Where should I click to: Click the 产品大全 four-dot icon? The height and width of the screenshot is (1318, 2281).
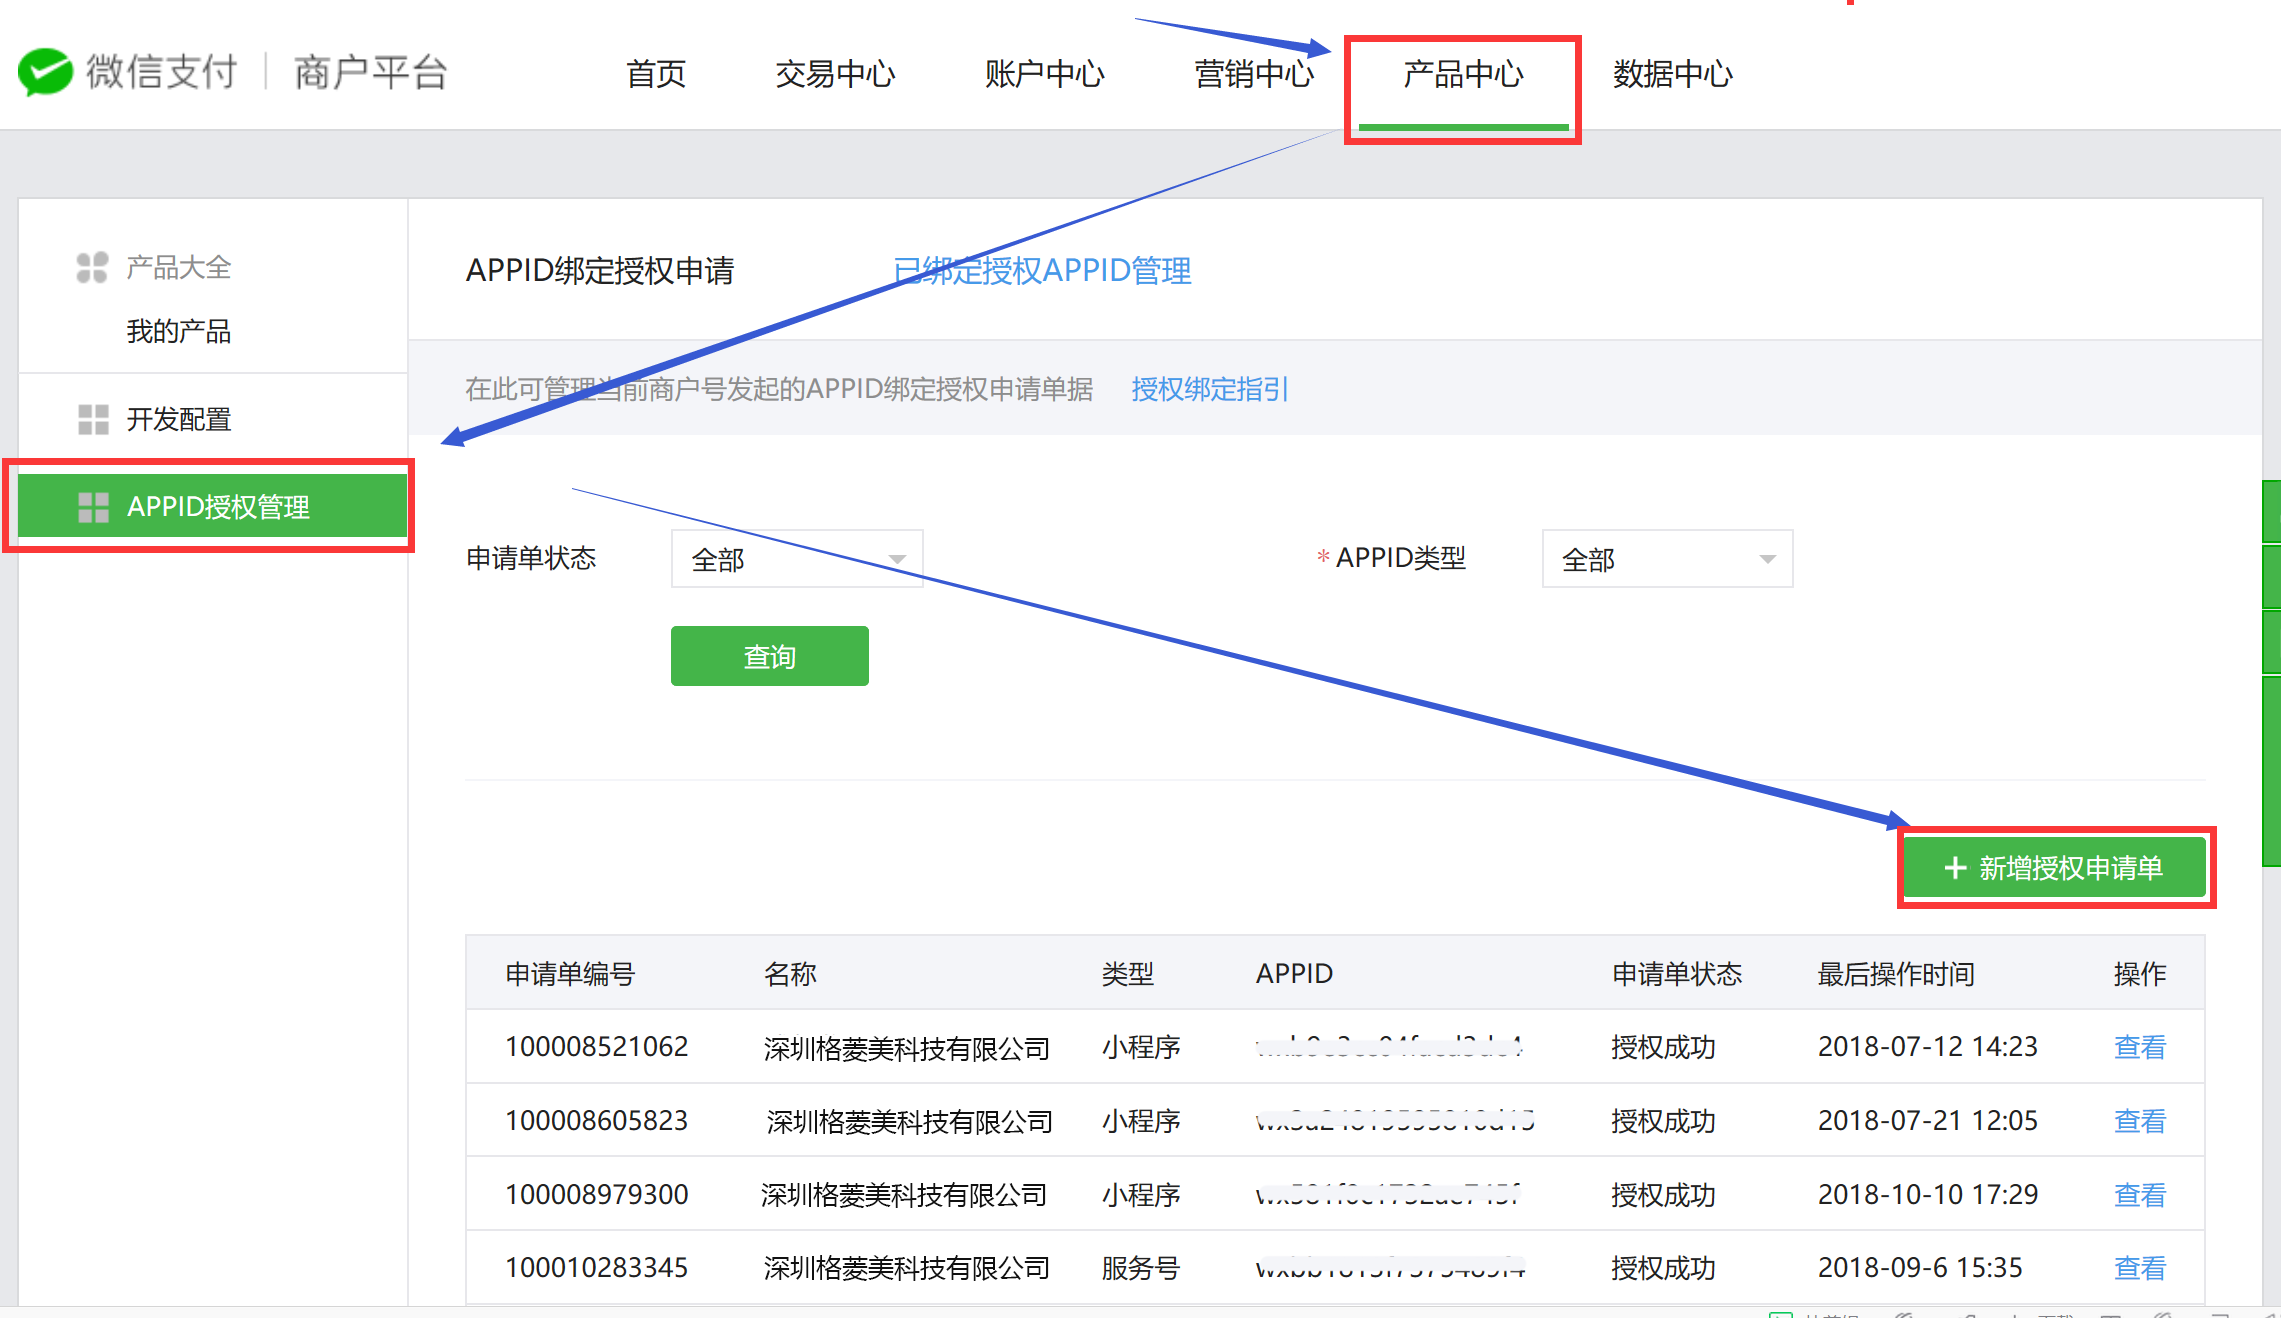click(92, 267)
